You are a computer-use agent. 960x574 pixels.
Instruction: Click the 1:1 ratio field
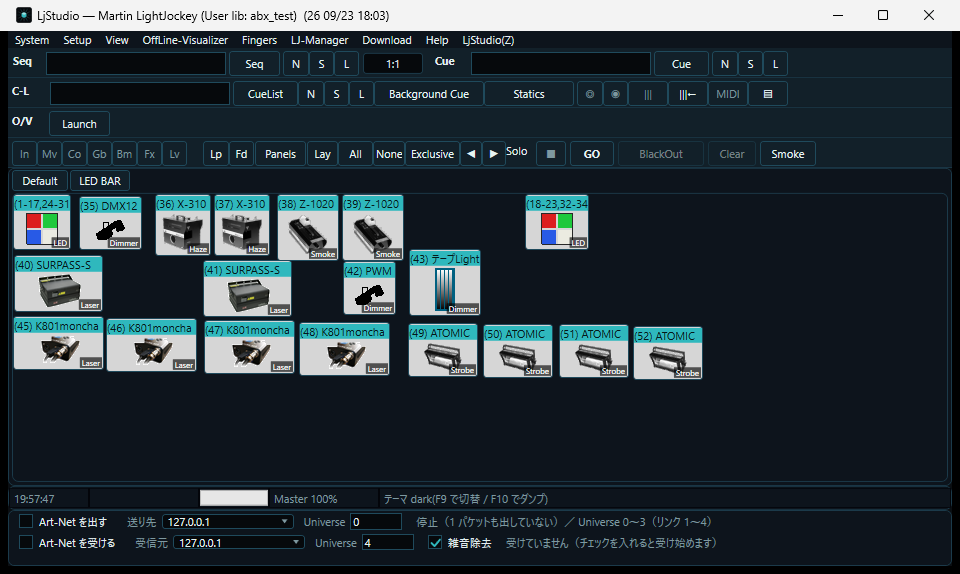point(392,64)
